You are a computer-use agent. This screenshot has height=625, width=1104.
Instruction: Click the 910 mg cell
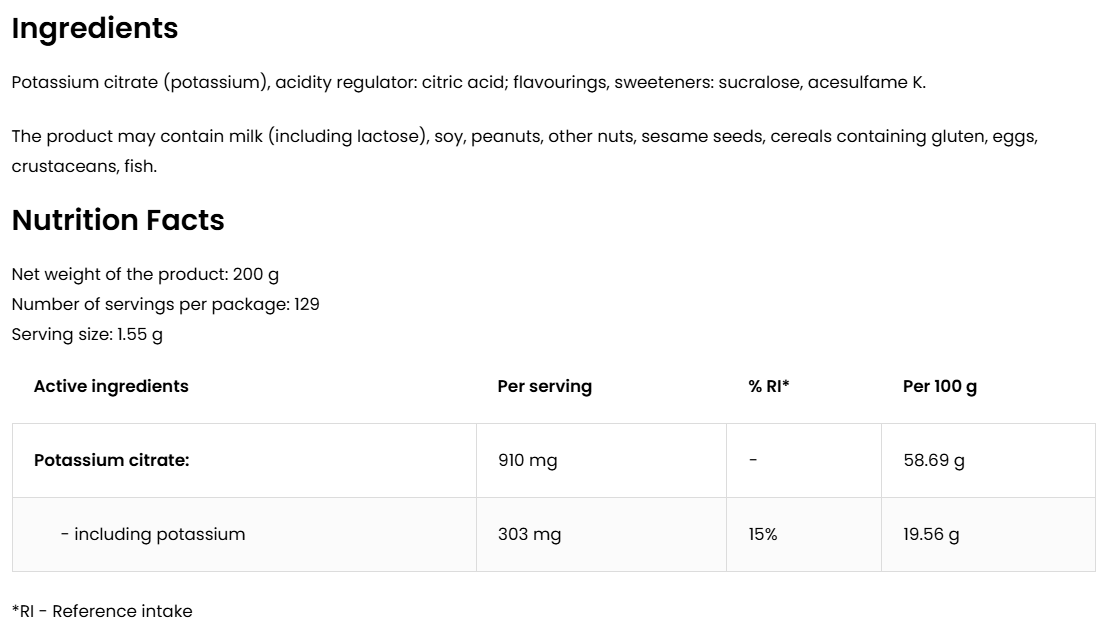(x=527, y=460)
